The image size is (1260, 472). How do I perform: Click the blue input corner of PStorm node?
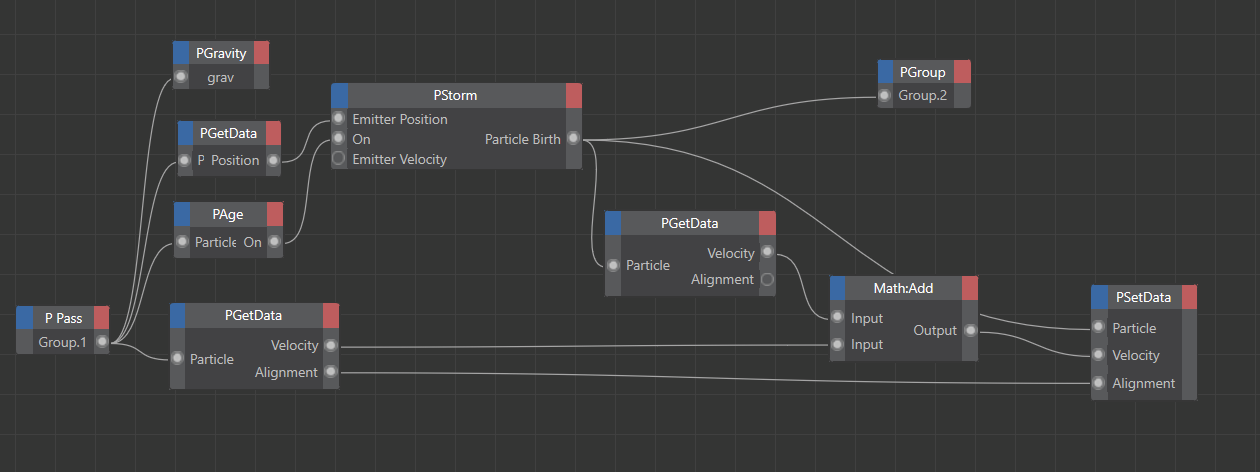coord(340,95)
